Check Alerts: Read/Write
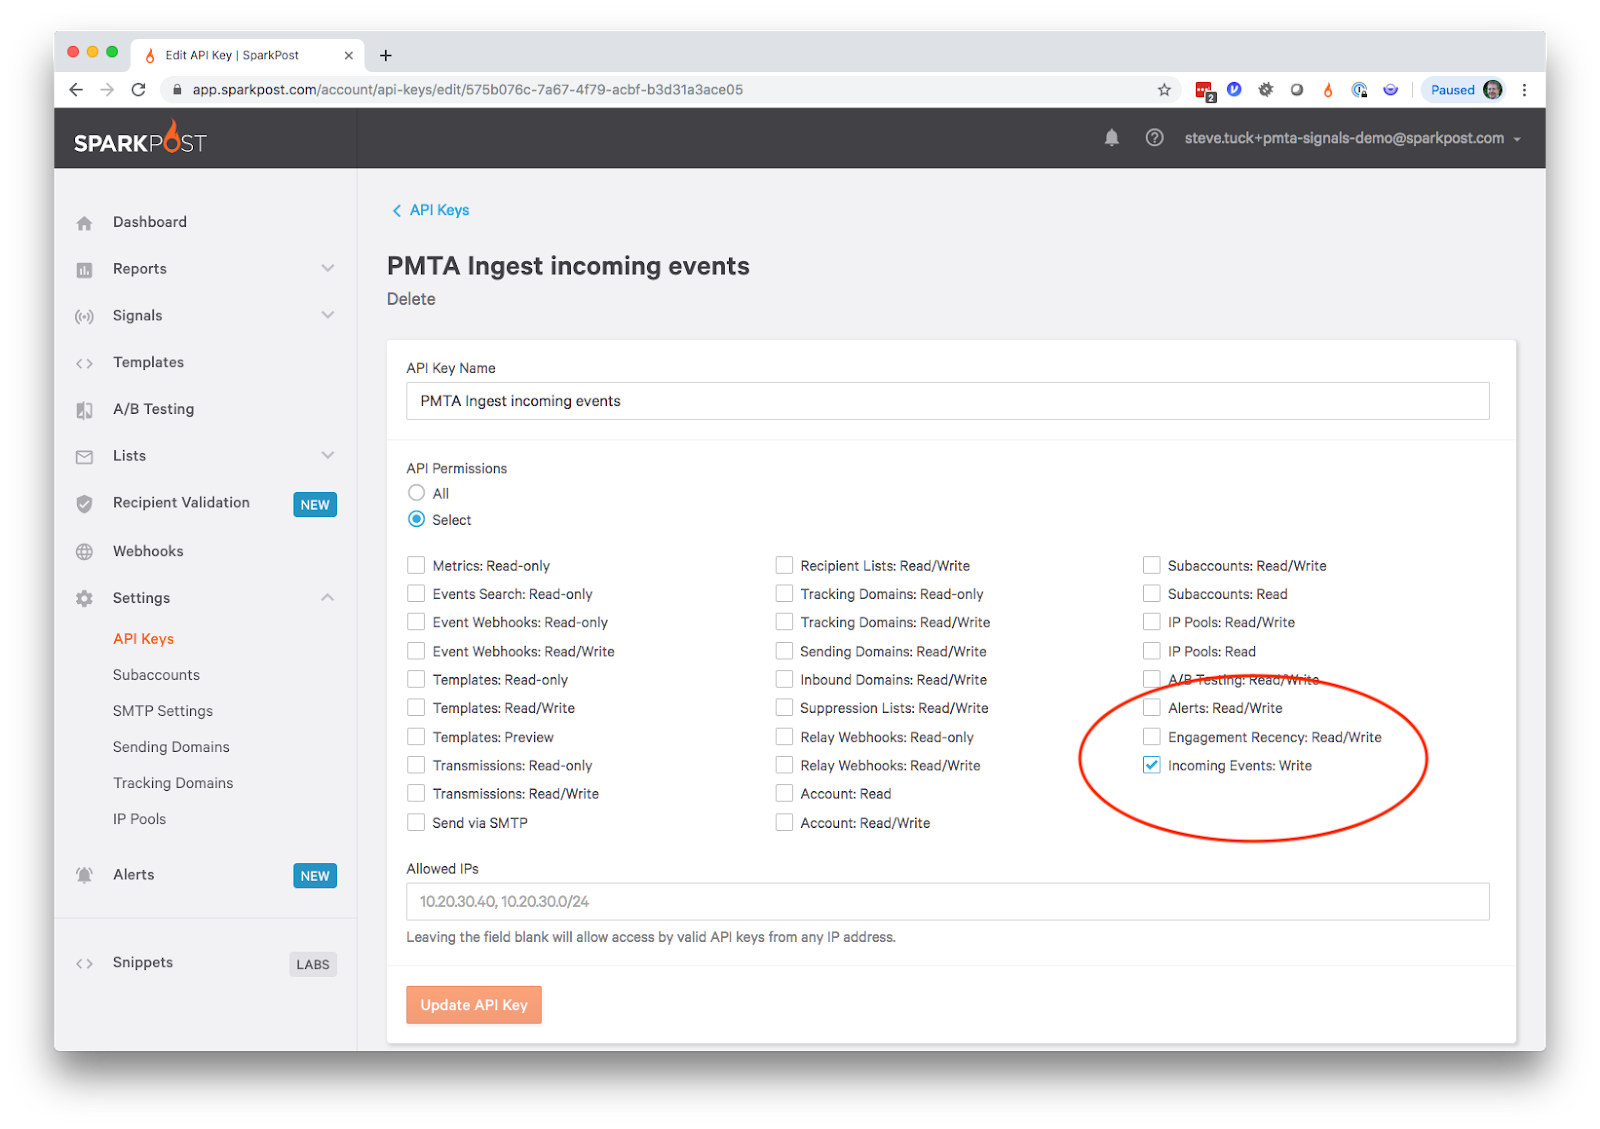 point(1152,707)
